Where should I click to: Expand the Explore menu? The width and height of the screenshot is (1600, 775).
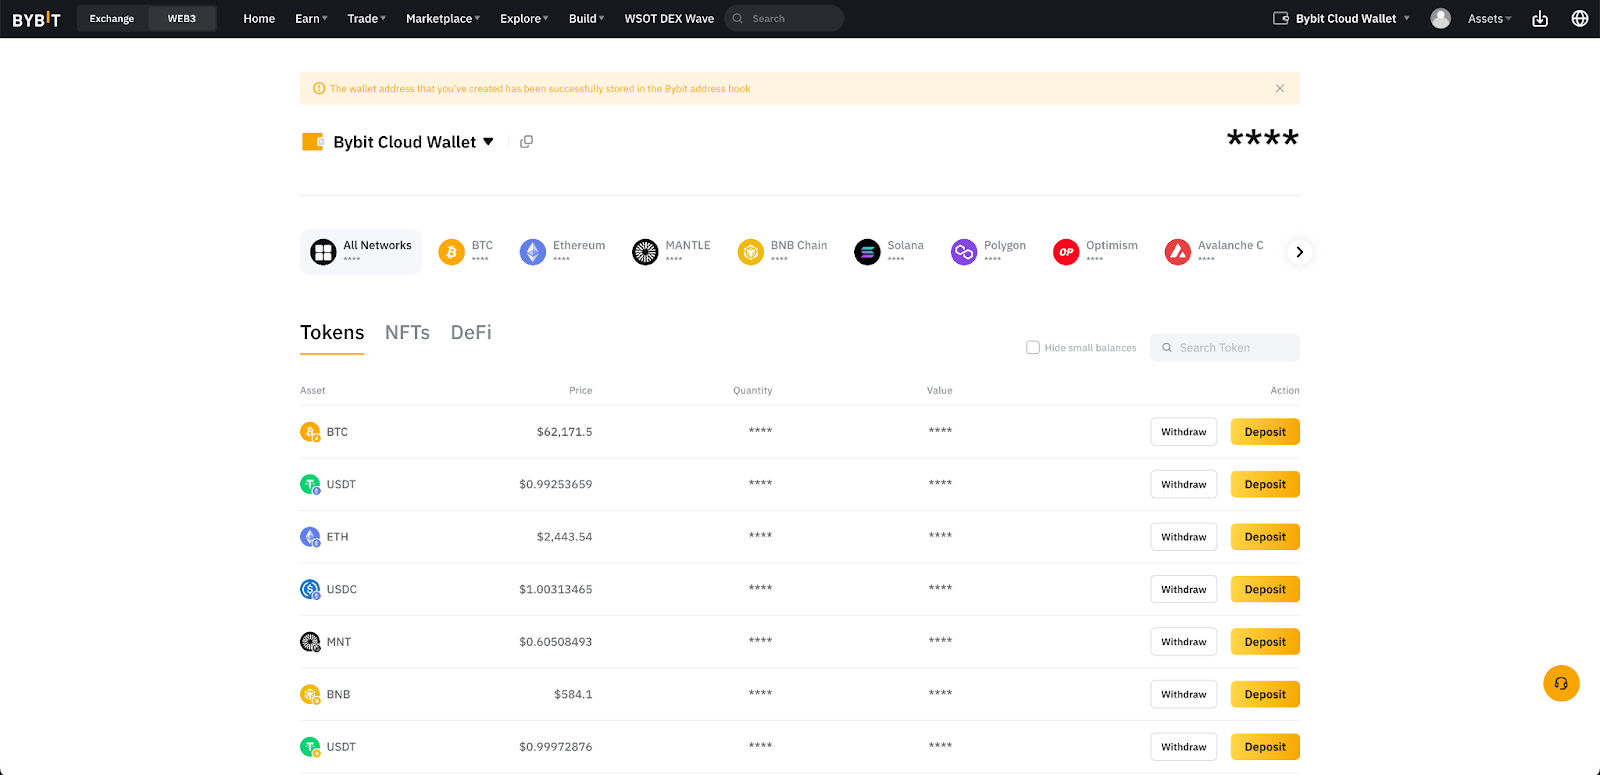(524, 19)
